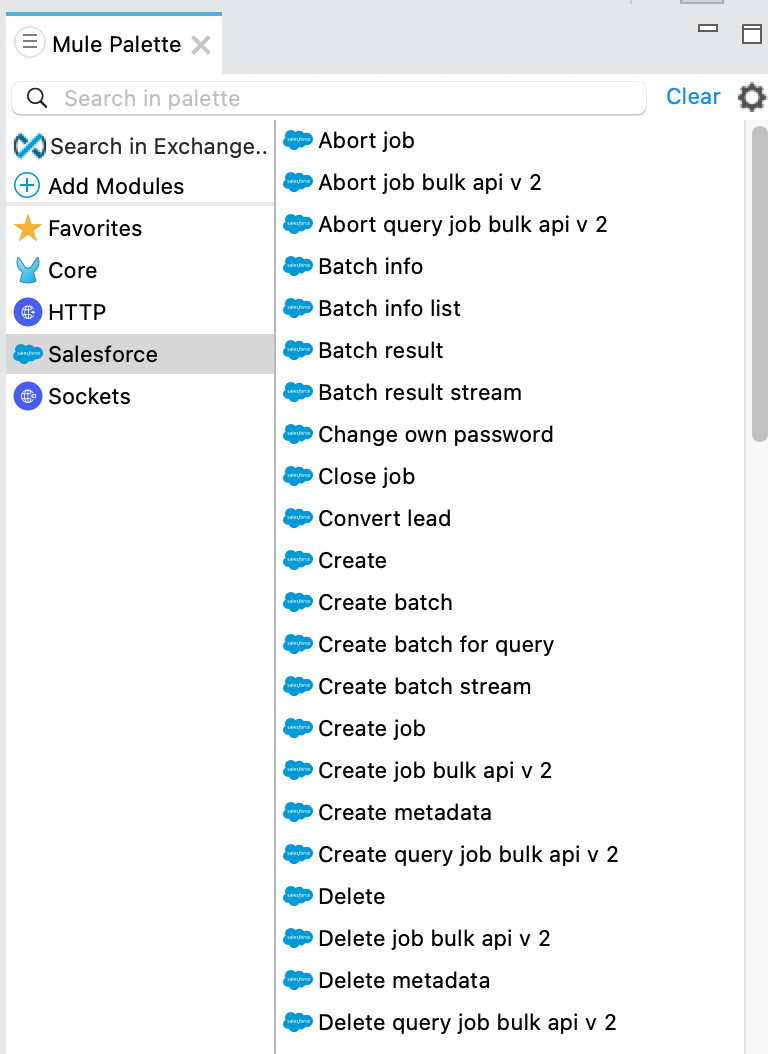Click the Salesforce cloud icon beside Abort job
The width and height of the screenshot is (768, 1054).
pos(297,140)
